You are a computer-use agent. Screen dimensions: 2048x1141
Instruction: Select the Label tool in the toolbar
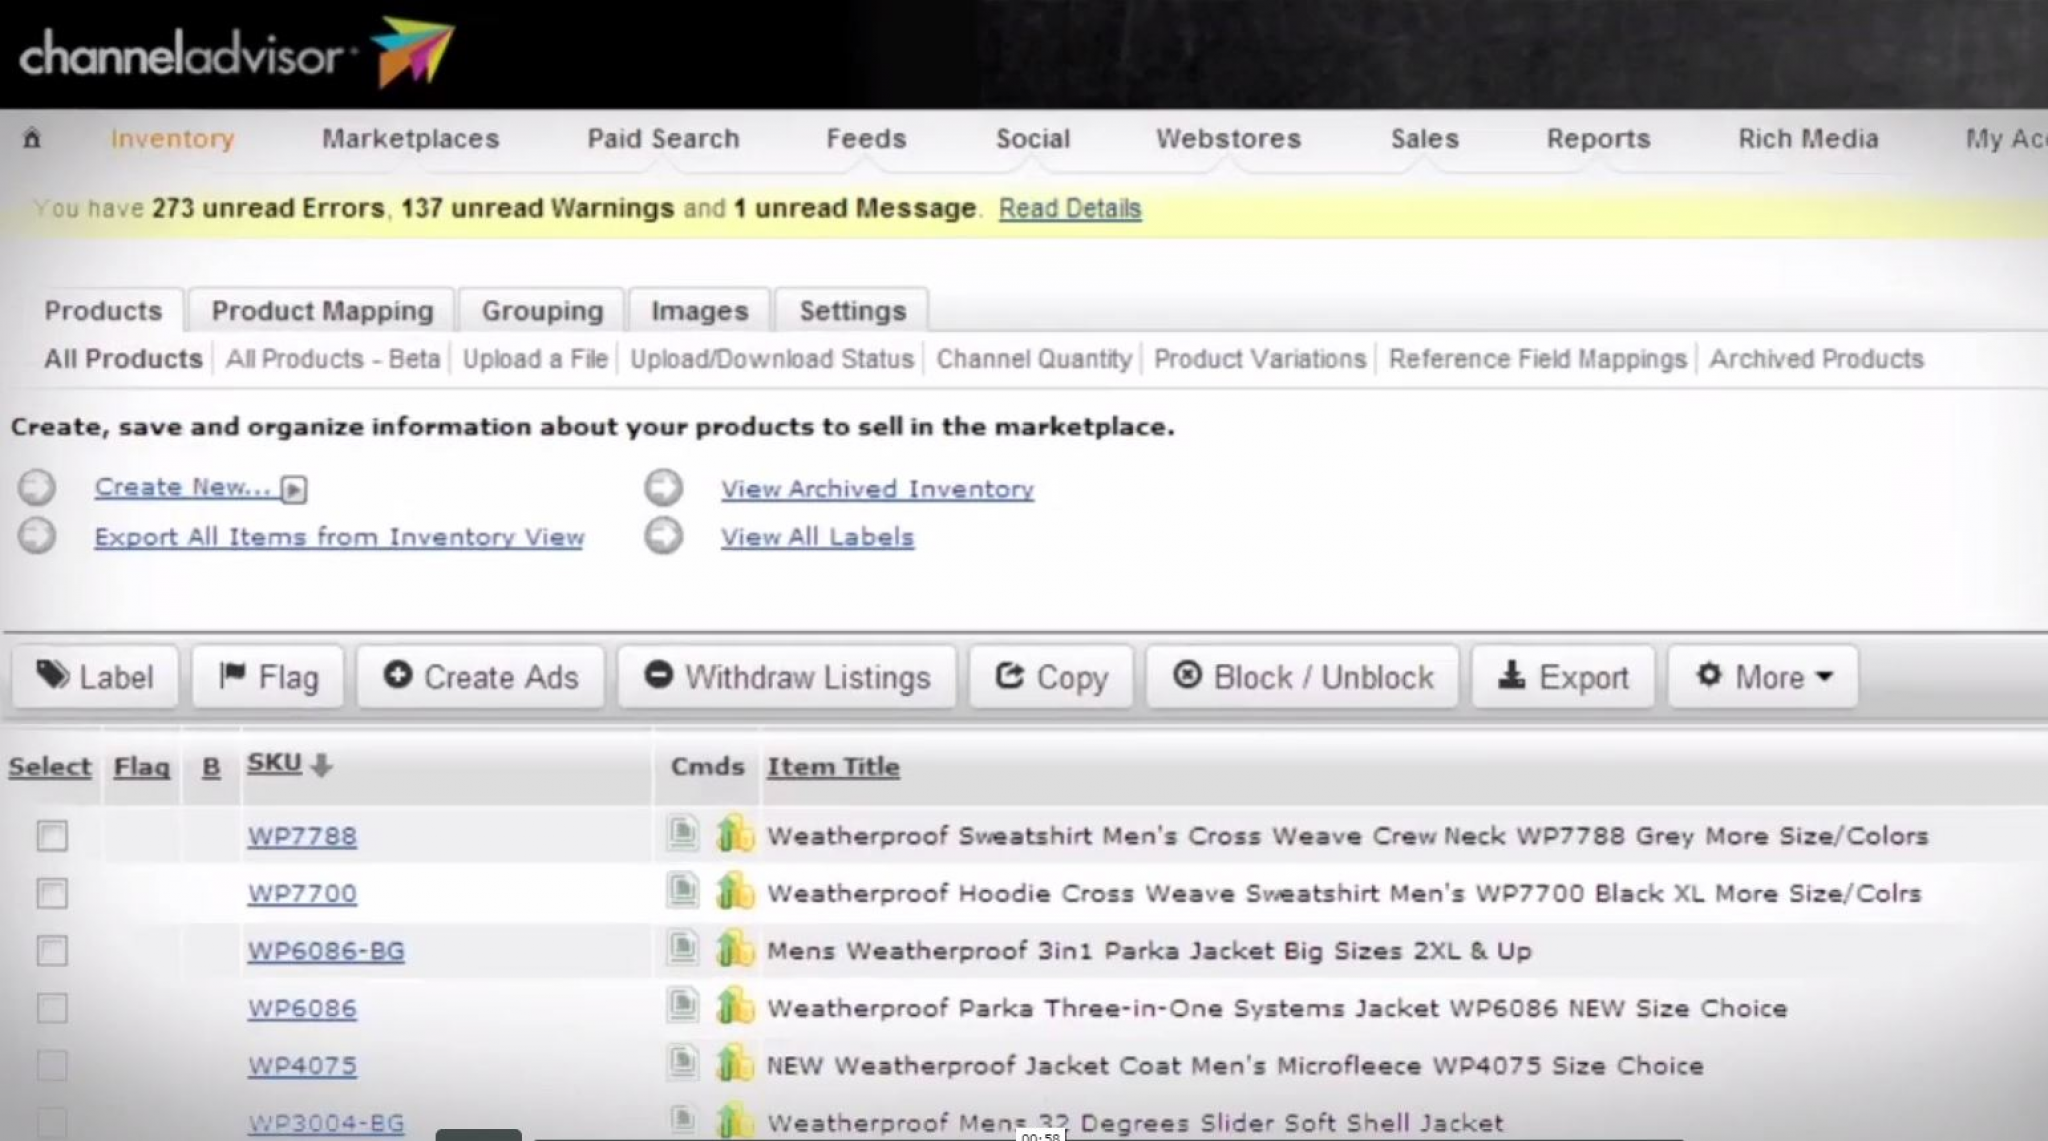95,677
